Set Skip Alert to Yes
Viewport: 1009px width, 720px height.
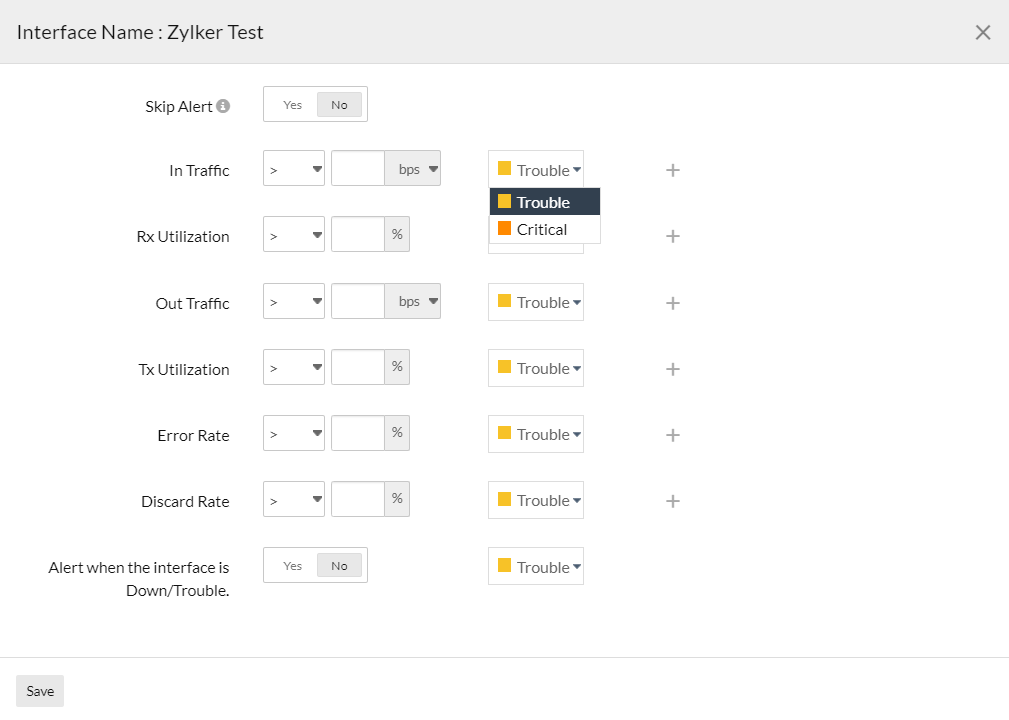point(292,104)
